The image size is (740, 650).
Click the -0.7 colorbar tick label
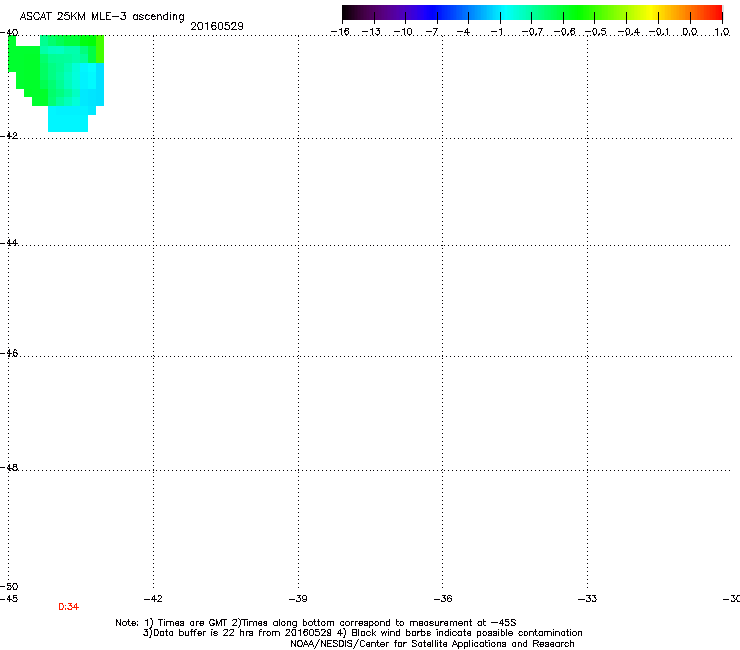(532, 32)
